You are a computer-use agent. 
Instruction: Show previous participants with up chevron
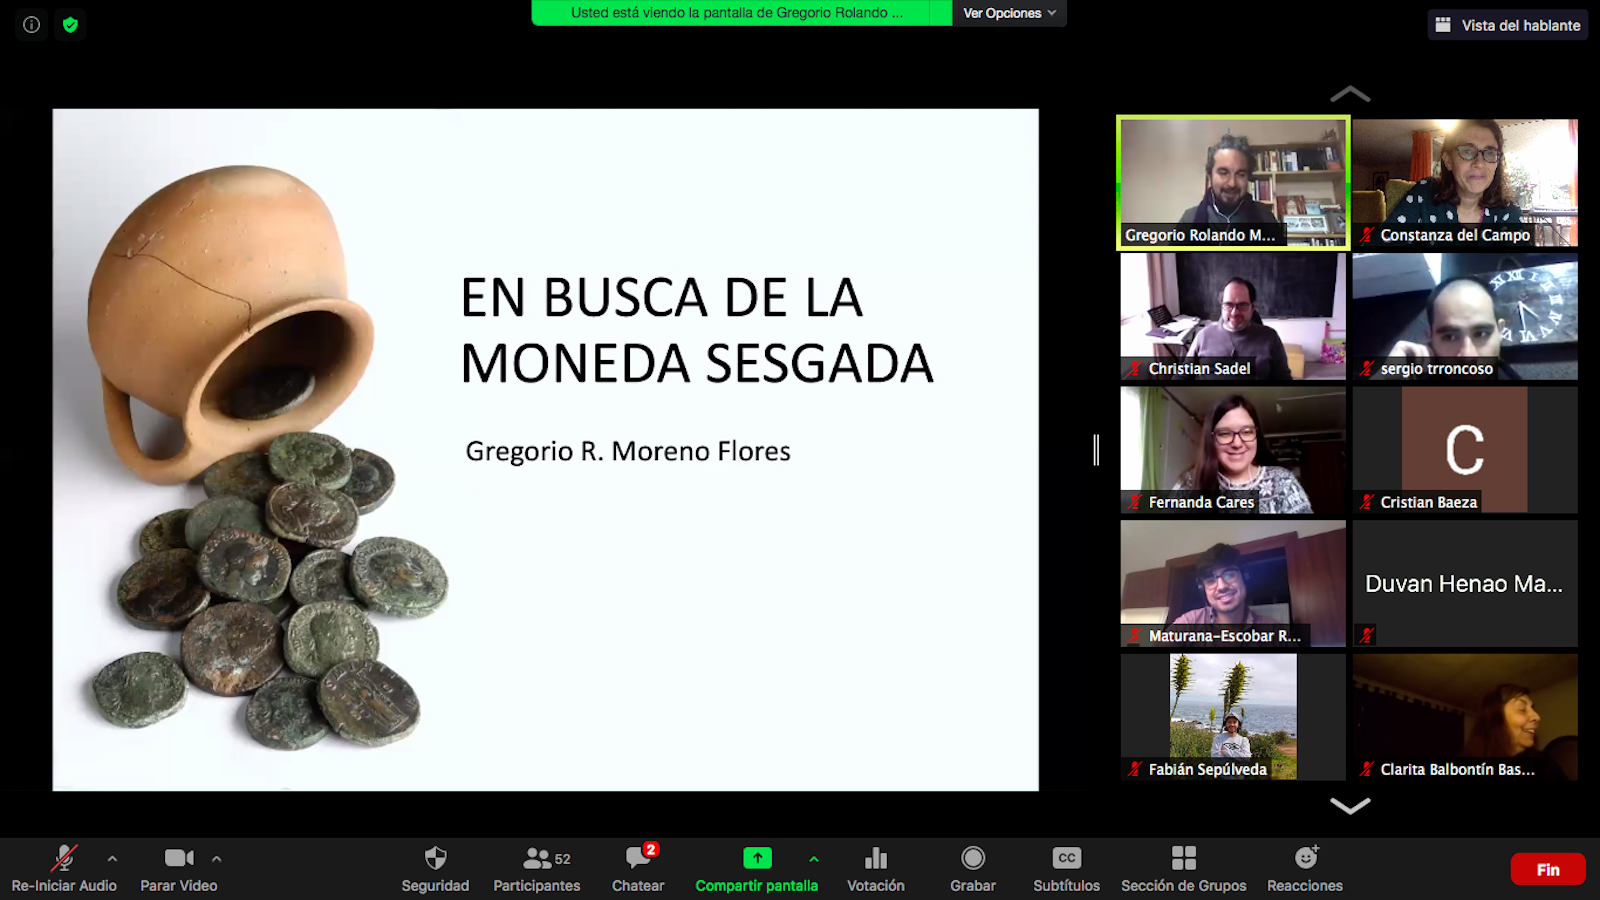coord(1350,94)
